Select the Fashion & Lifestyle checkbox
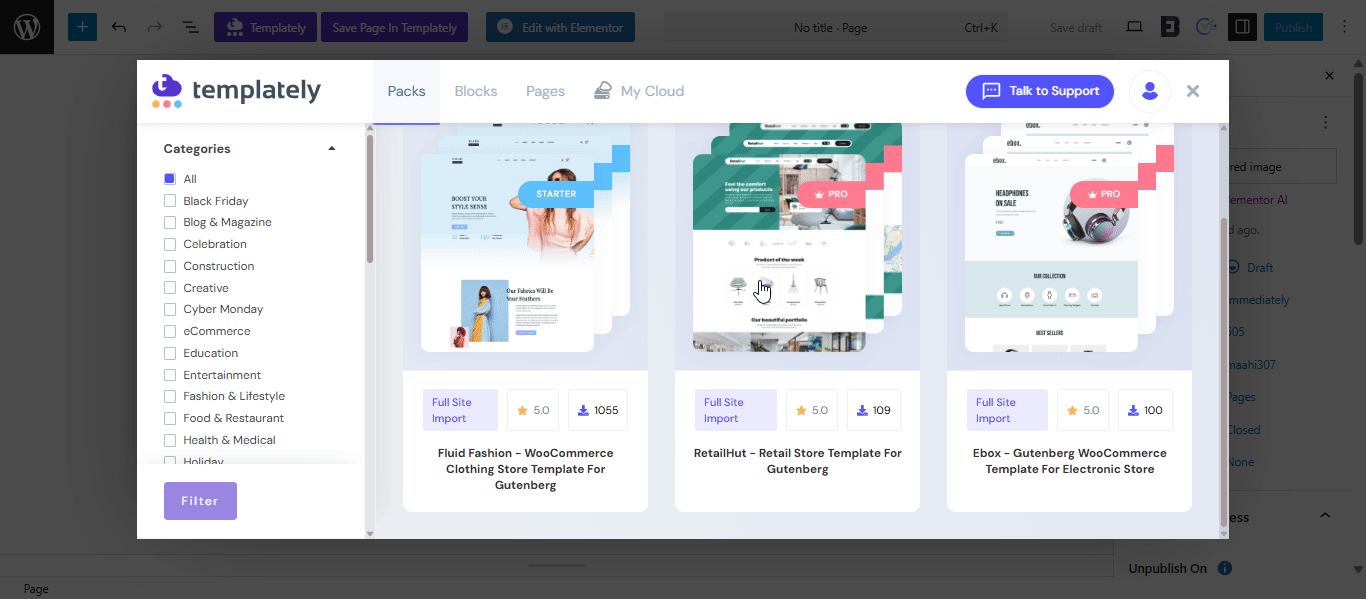Viewport: 1366px width, 599px height. (x=170, y=396)
